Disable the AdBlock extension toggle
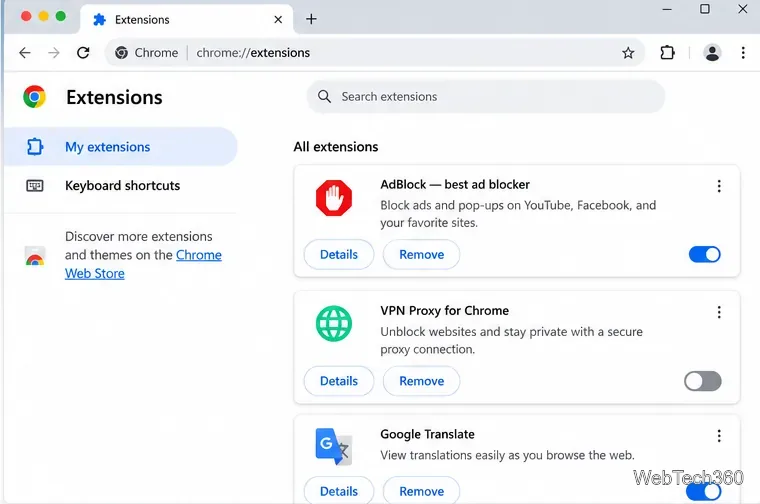Viewport: 760px width, 504px height. (705, 254)
